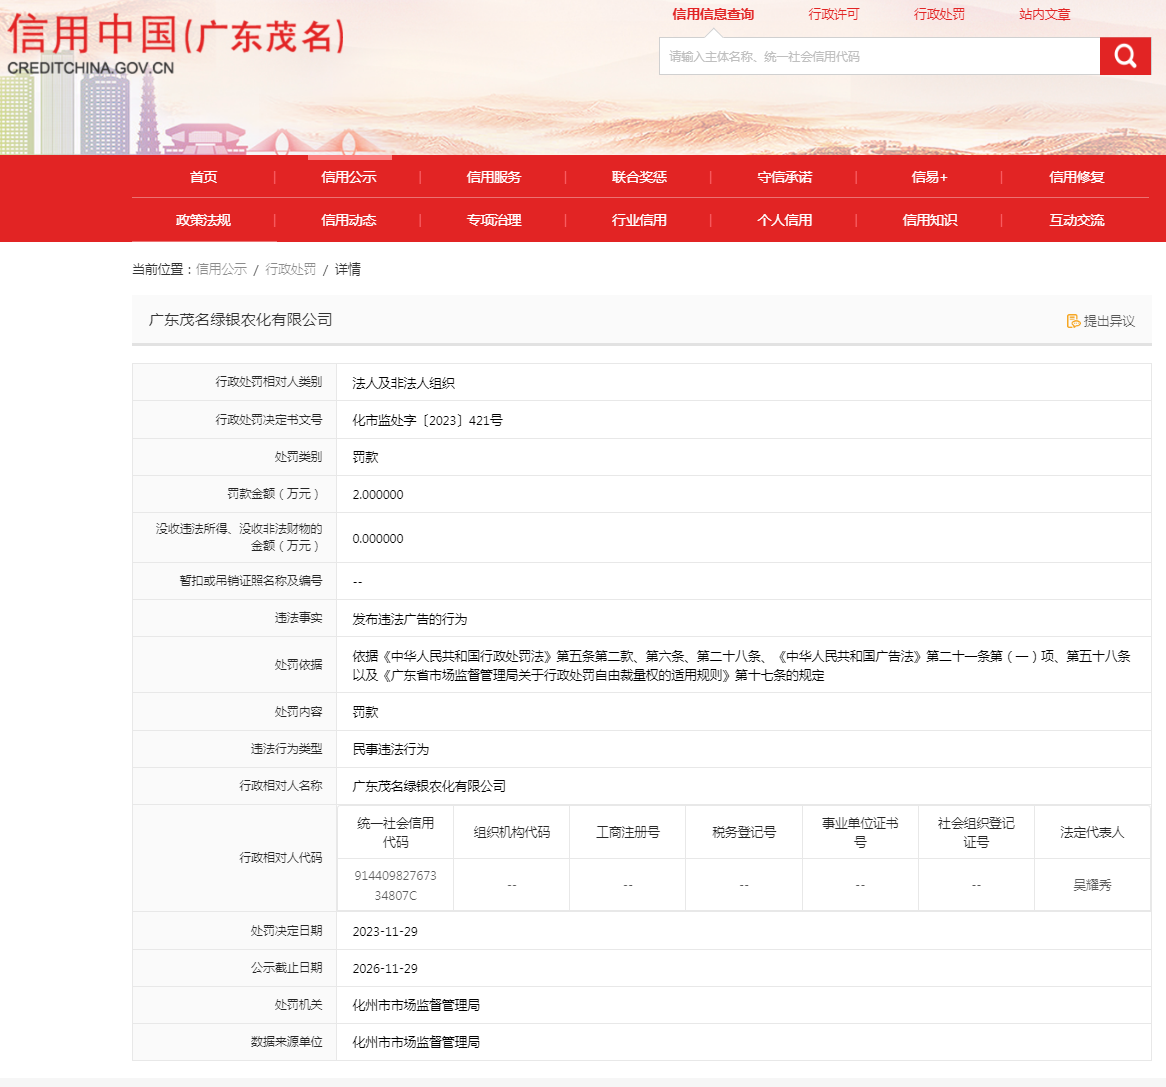The width and height of the screenshot is (1166, 1087).
Task: Click the 详情 breadcrumb text
Action: 347,269
